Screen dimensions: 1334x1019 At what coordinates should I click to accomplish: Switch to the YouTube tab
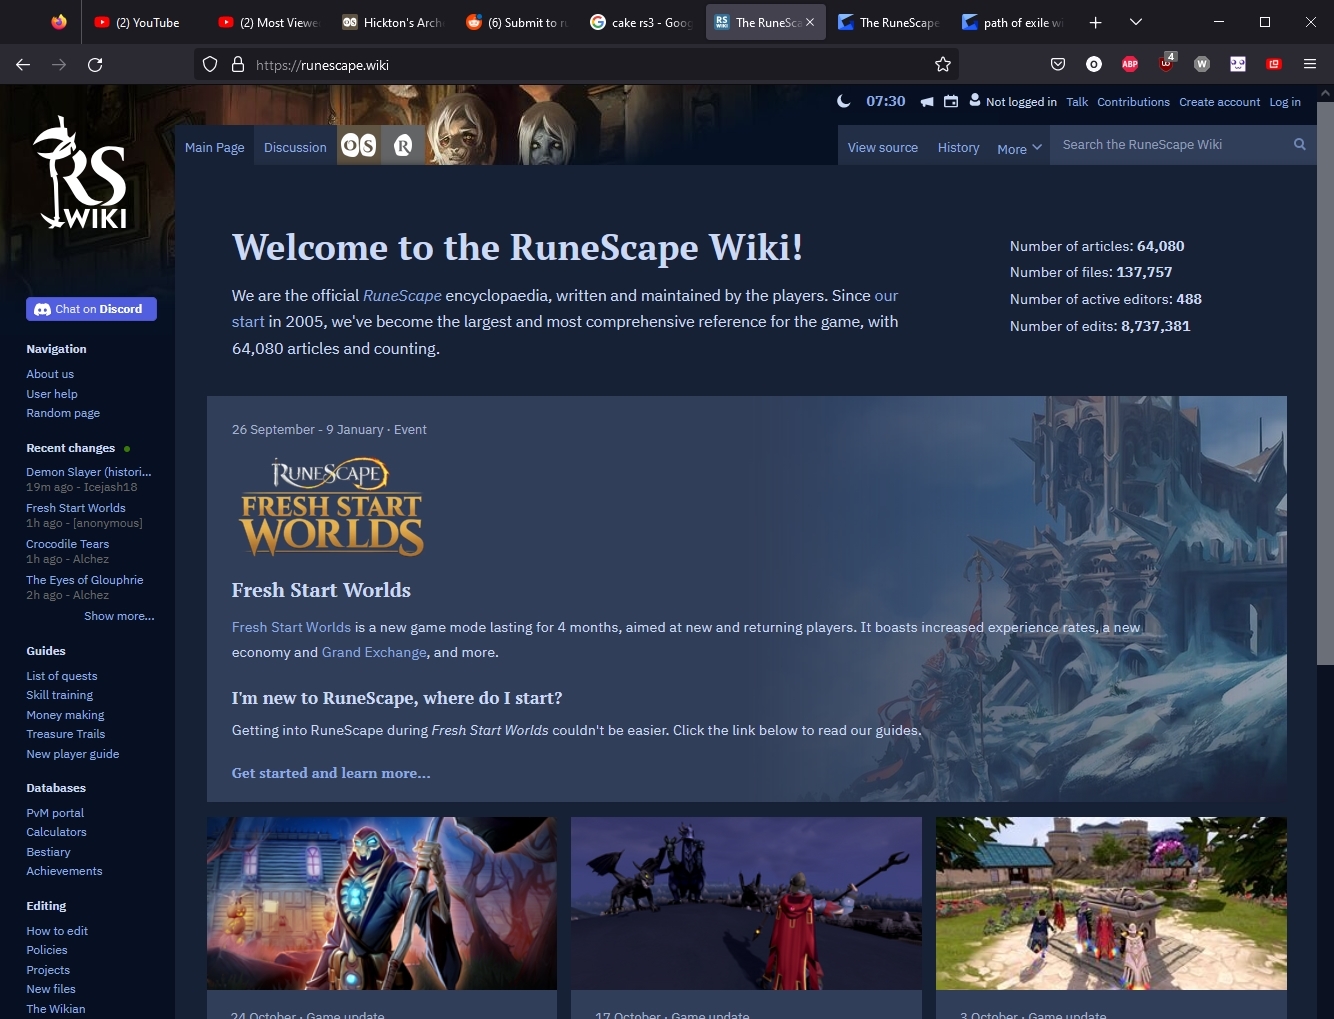pyautogui.click(x=144, y=22)
